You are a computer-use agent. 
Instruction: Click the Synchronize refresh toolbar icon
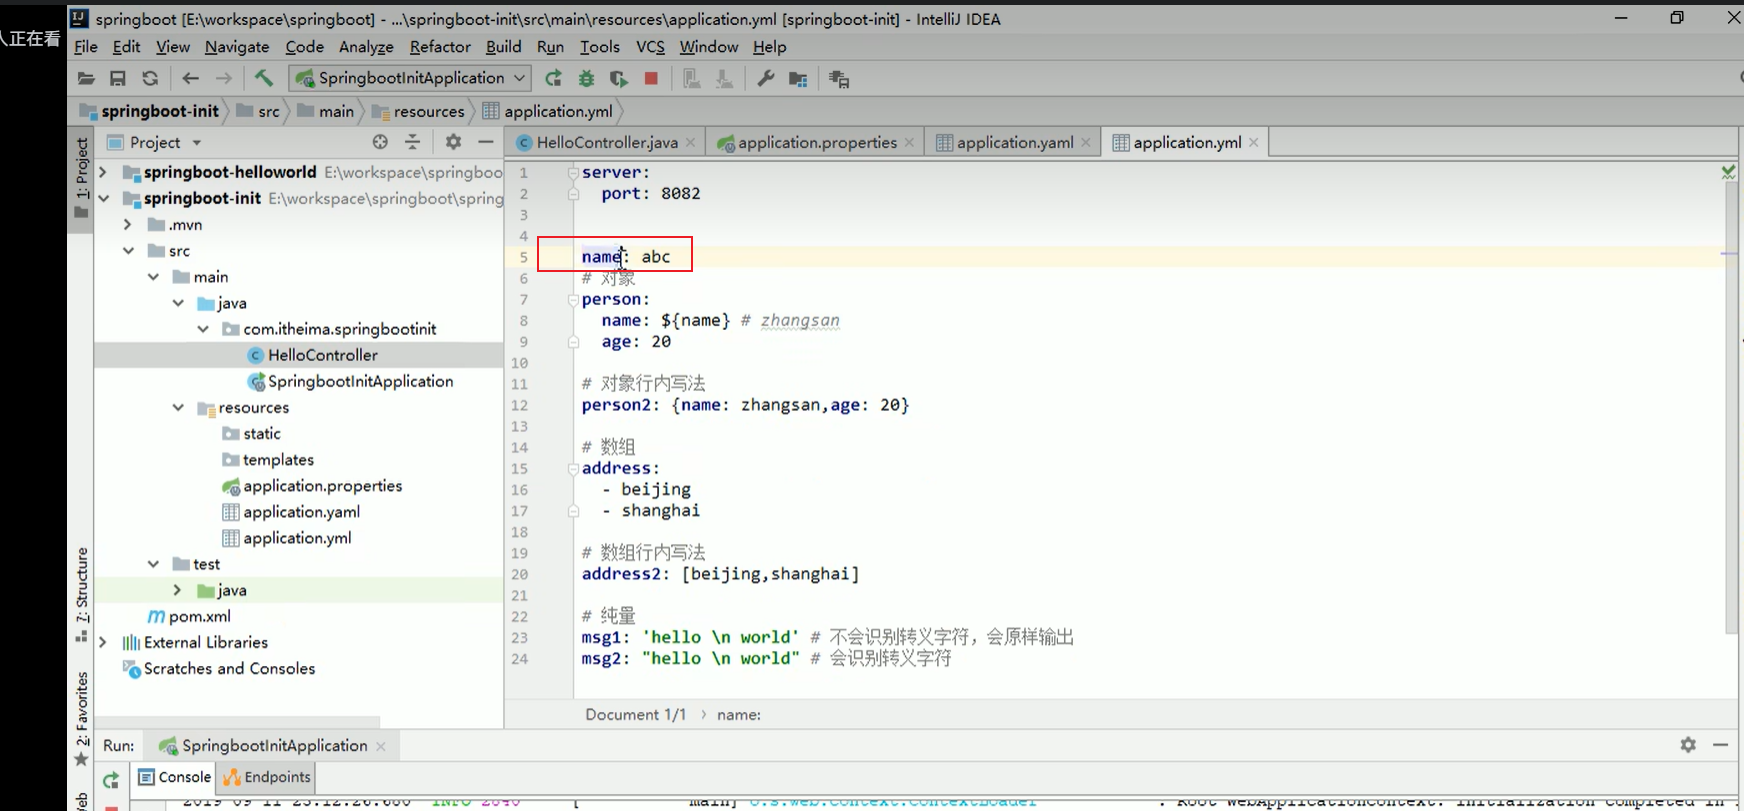150,78
